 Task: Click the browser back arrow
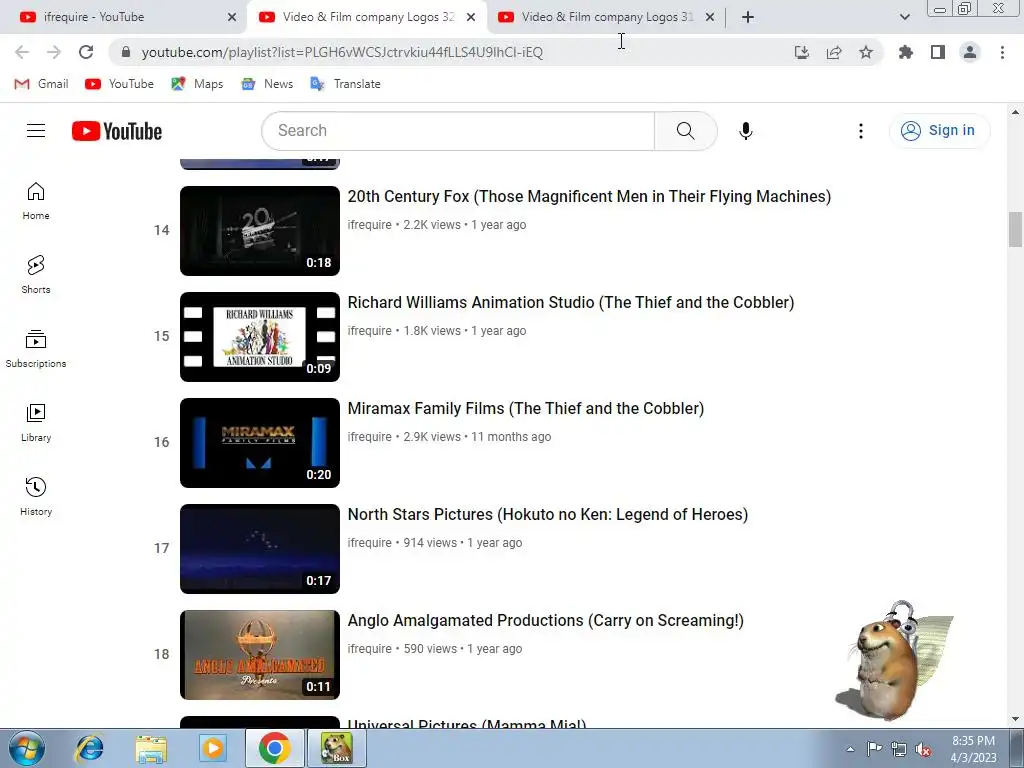(x=22, y=52)
